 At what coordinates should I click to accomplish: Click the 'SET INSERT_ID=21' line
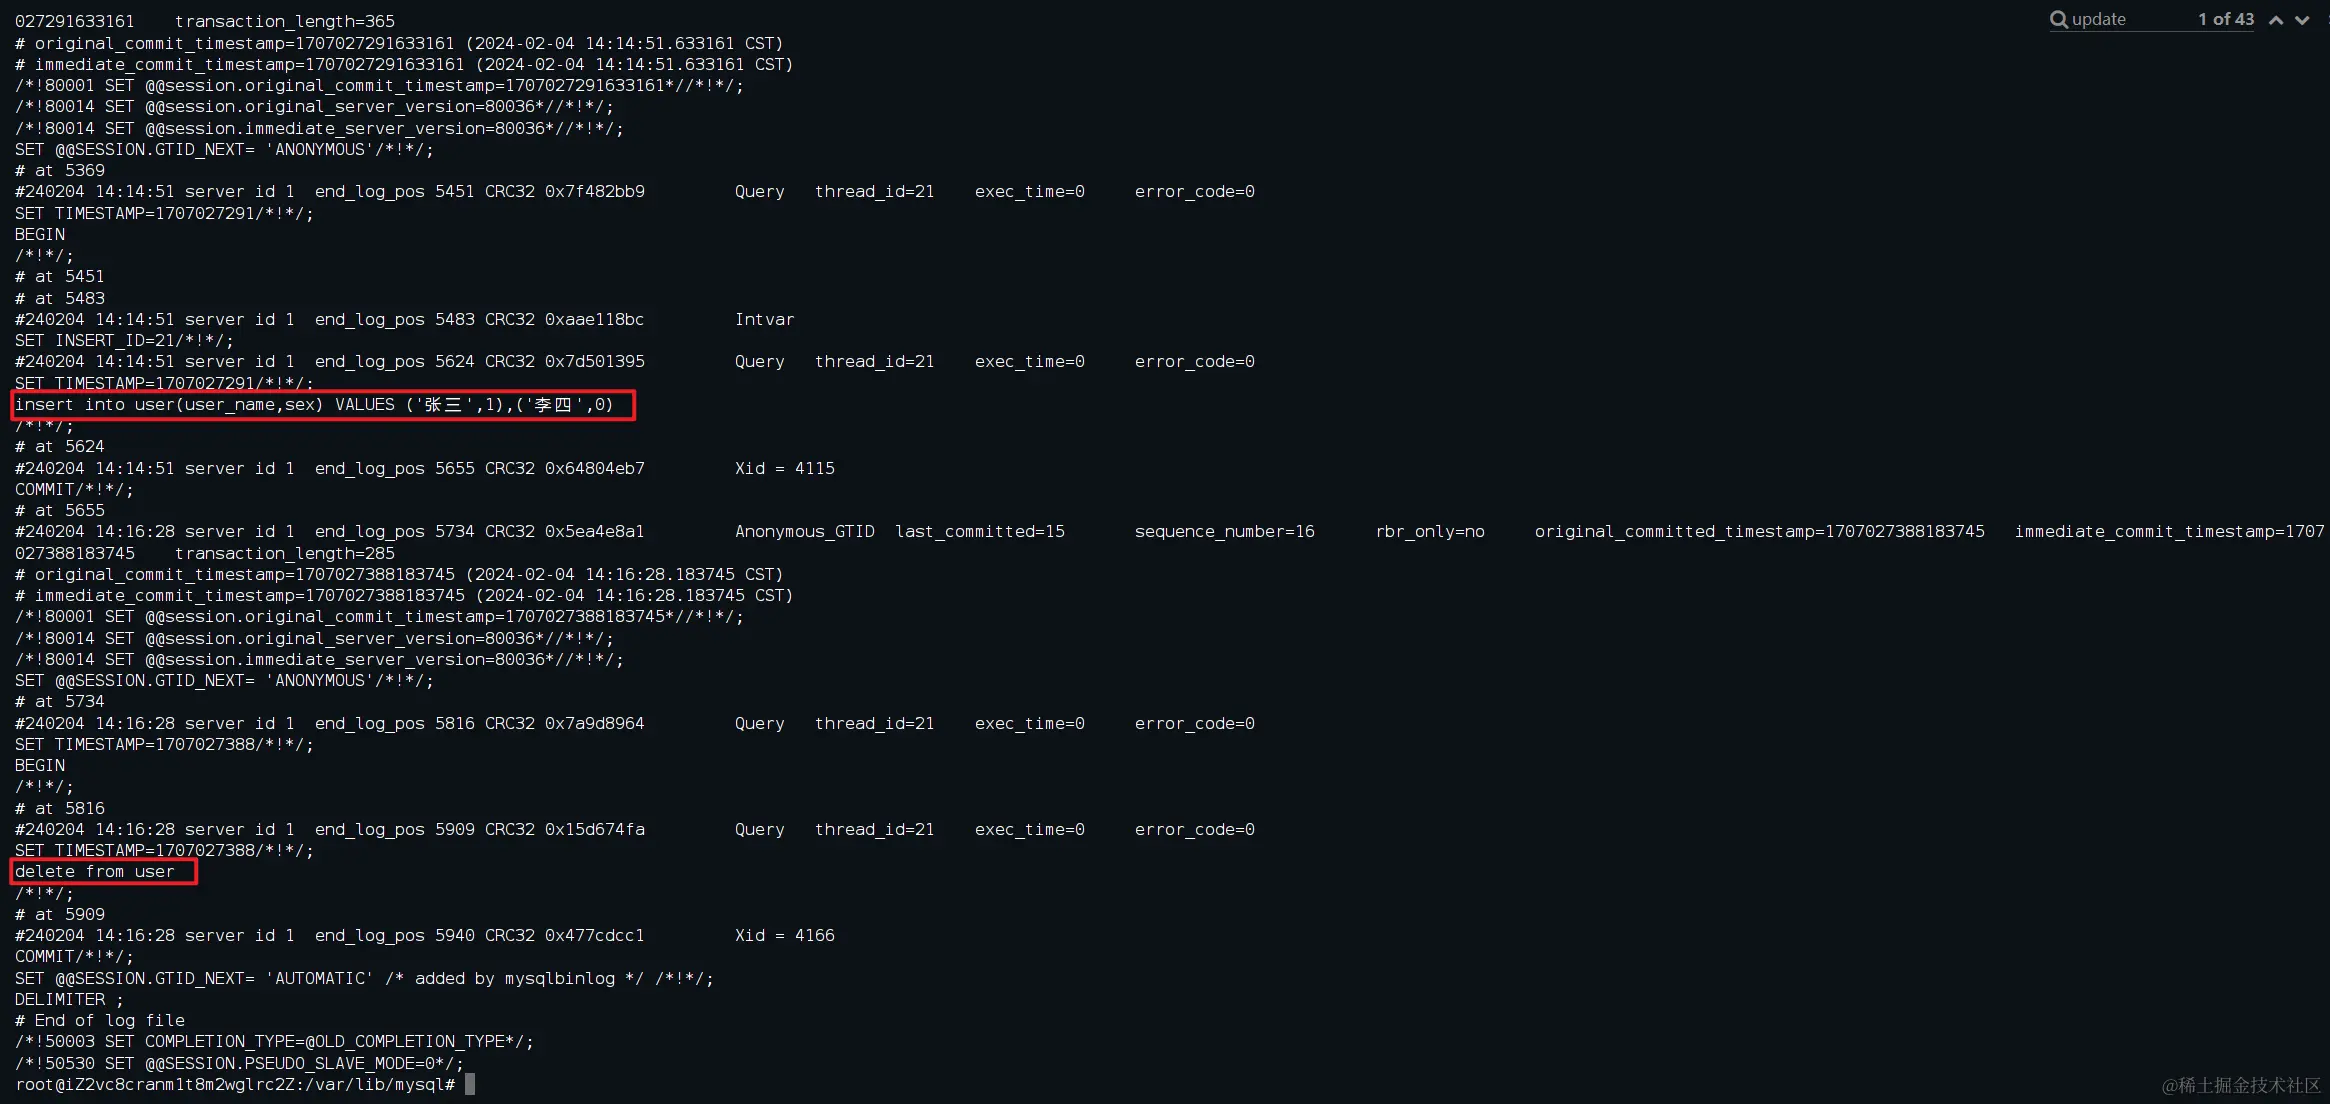[124, 340]
